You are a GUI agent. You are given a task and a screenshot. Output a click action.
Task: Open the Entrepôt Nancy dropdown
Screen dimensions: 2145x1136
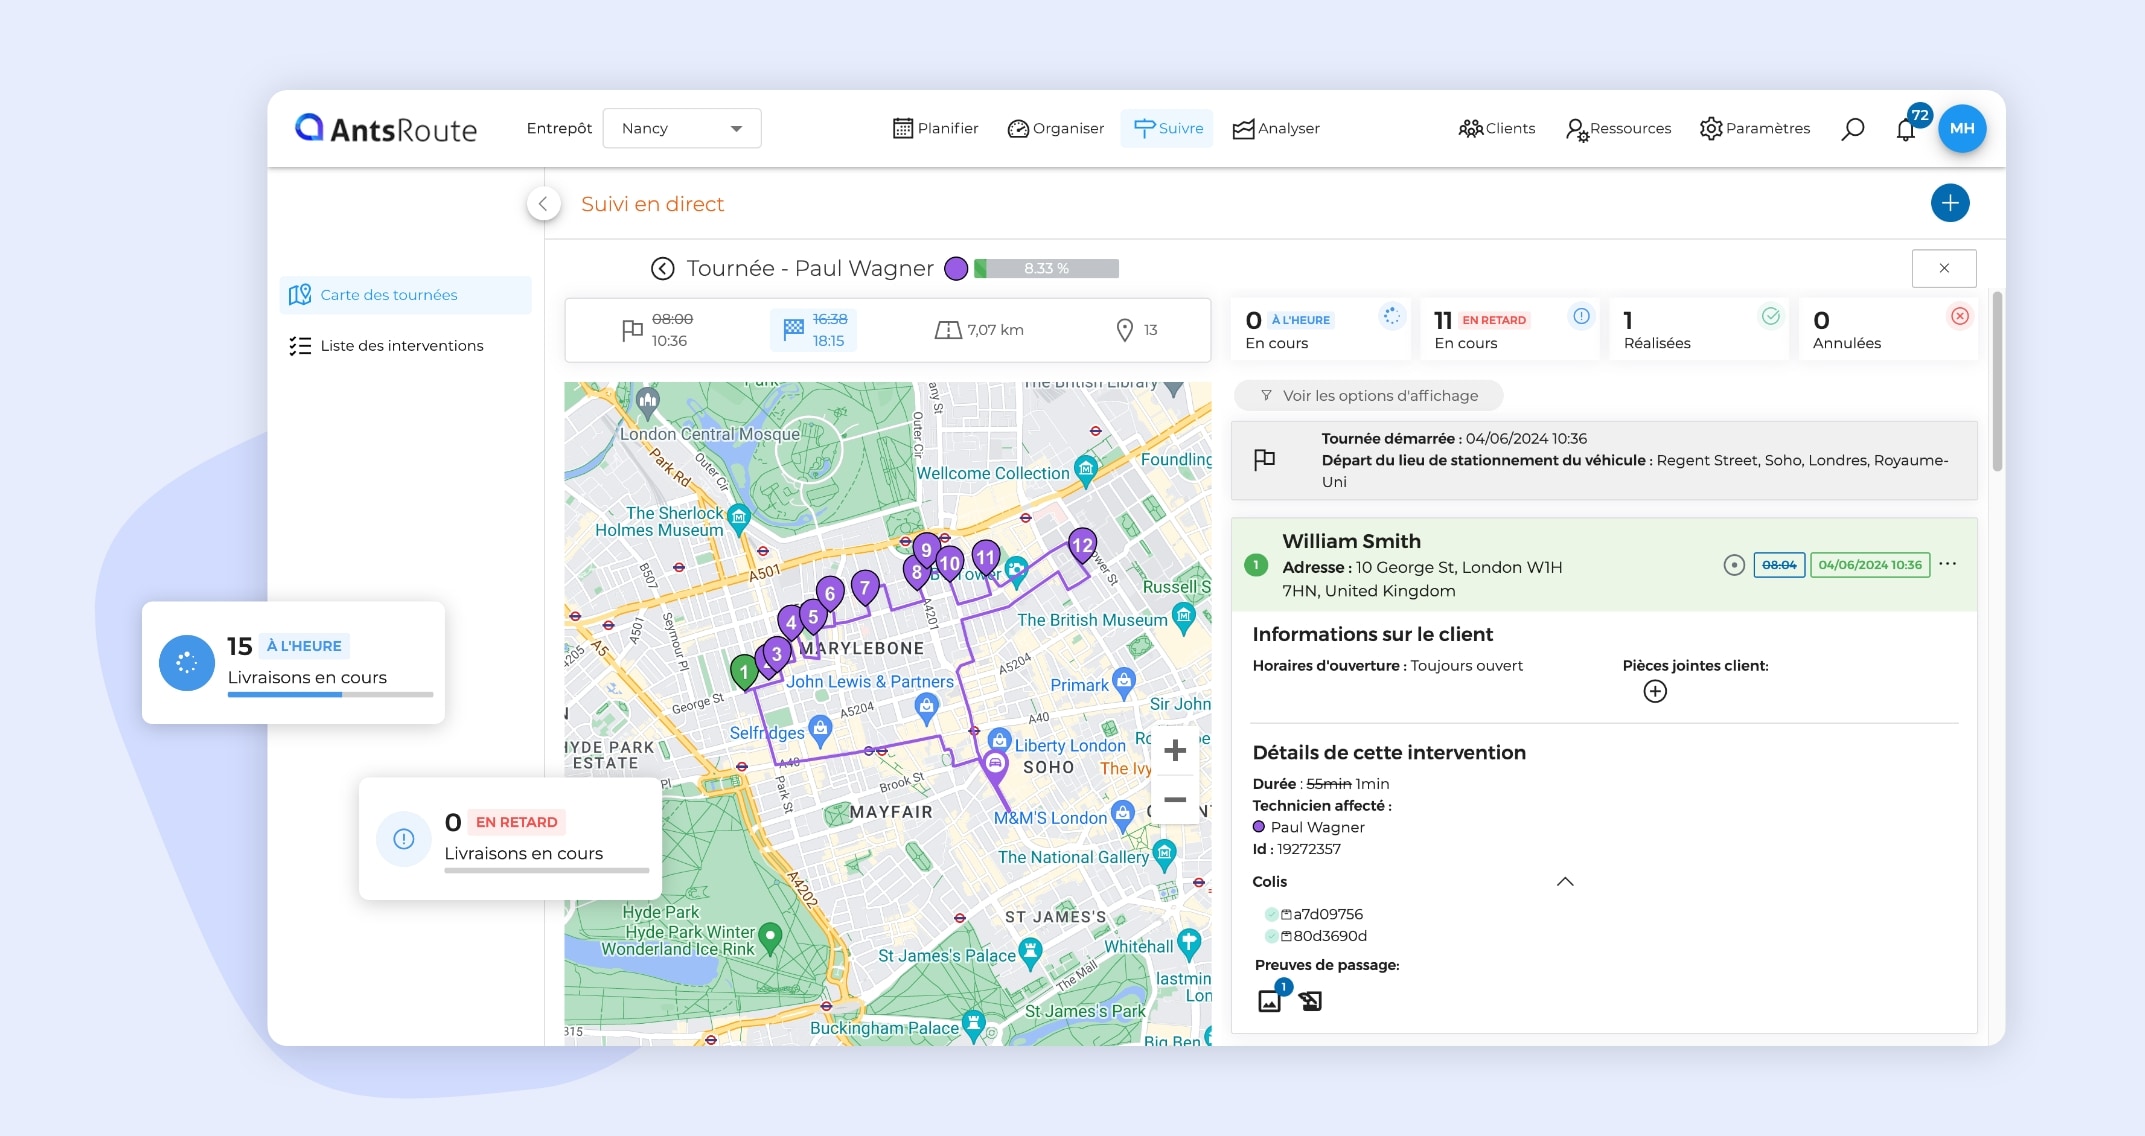682,129
